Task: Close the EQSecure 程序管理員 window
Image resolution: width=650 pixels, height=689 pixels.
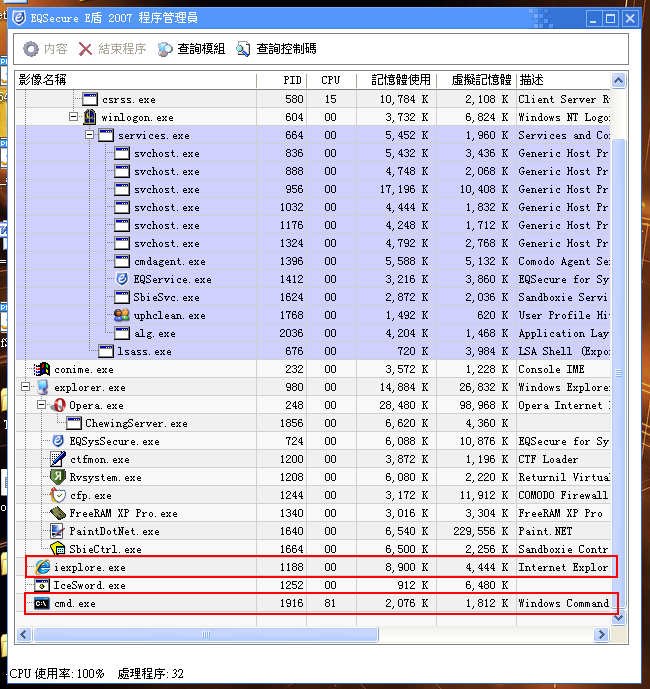Action: pyautogui.click(x=630, y=19)
